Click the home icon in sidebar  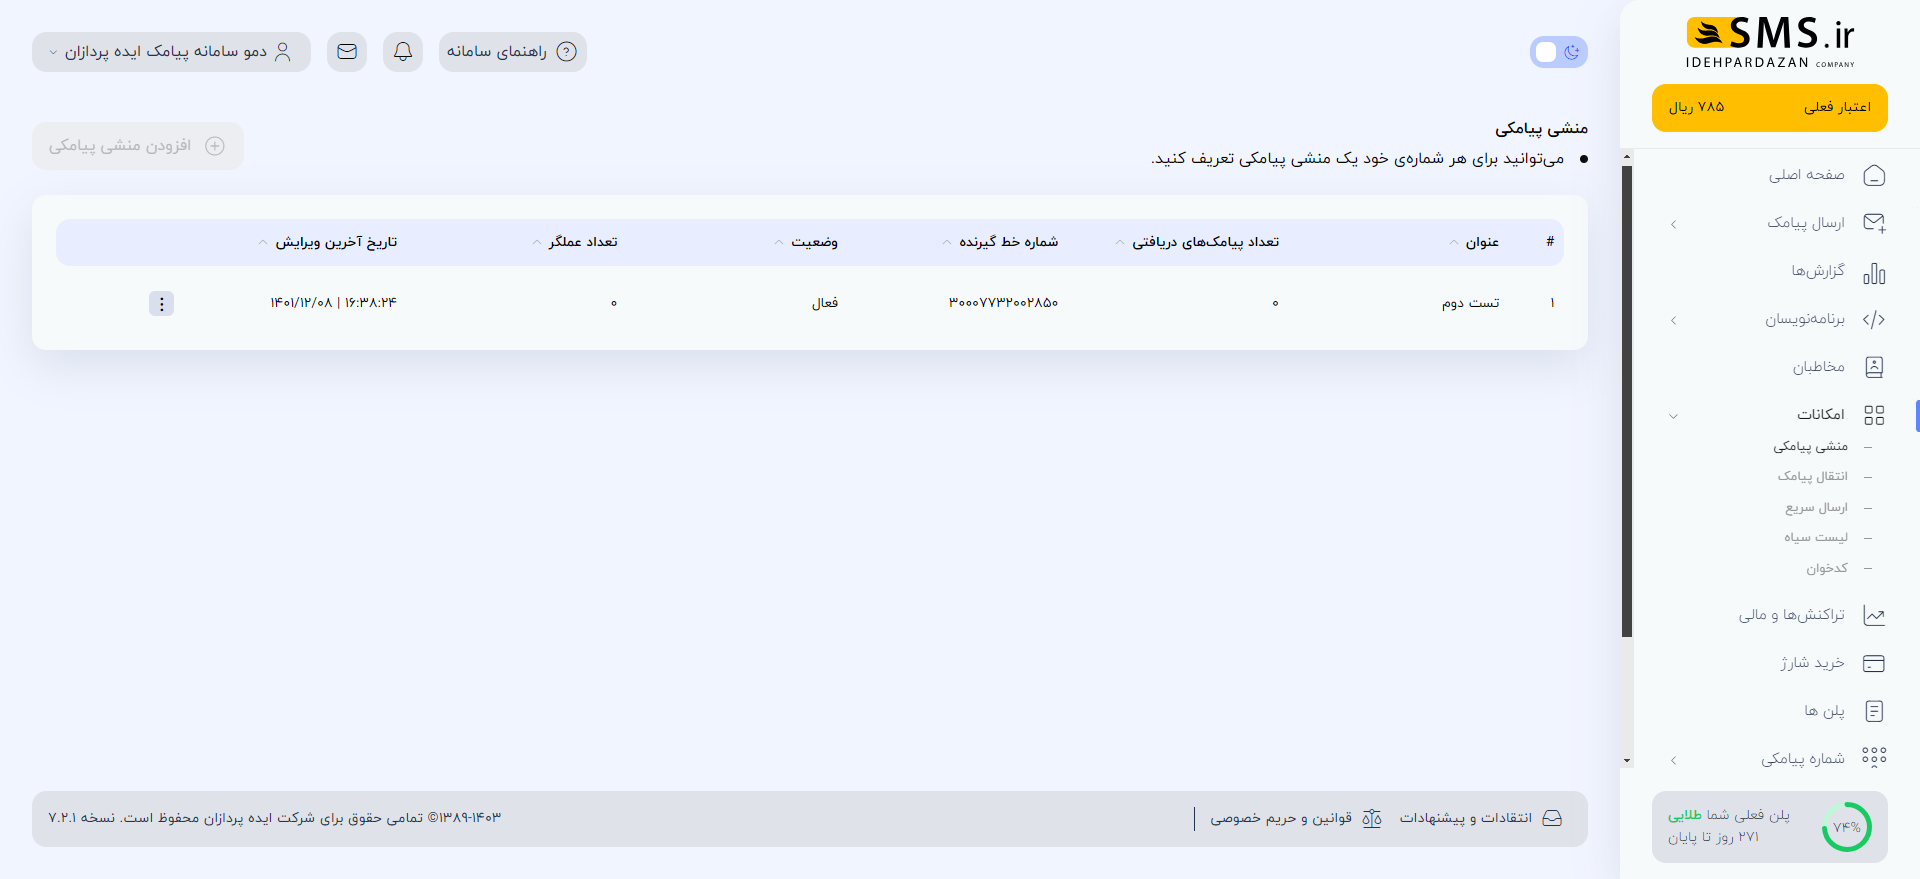click(1874, 176)
